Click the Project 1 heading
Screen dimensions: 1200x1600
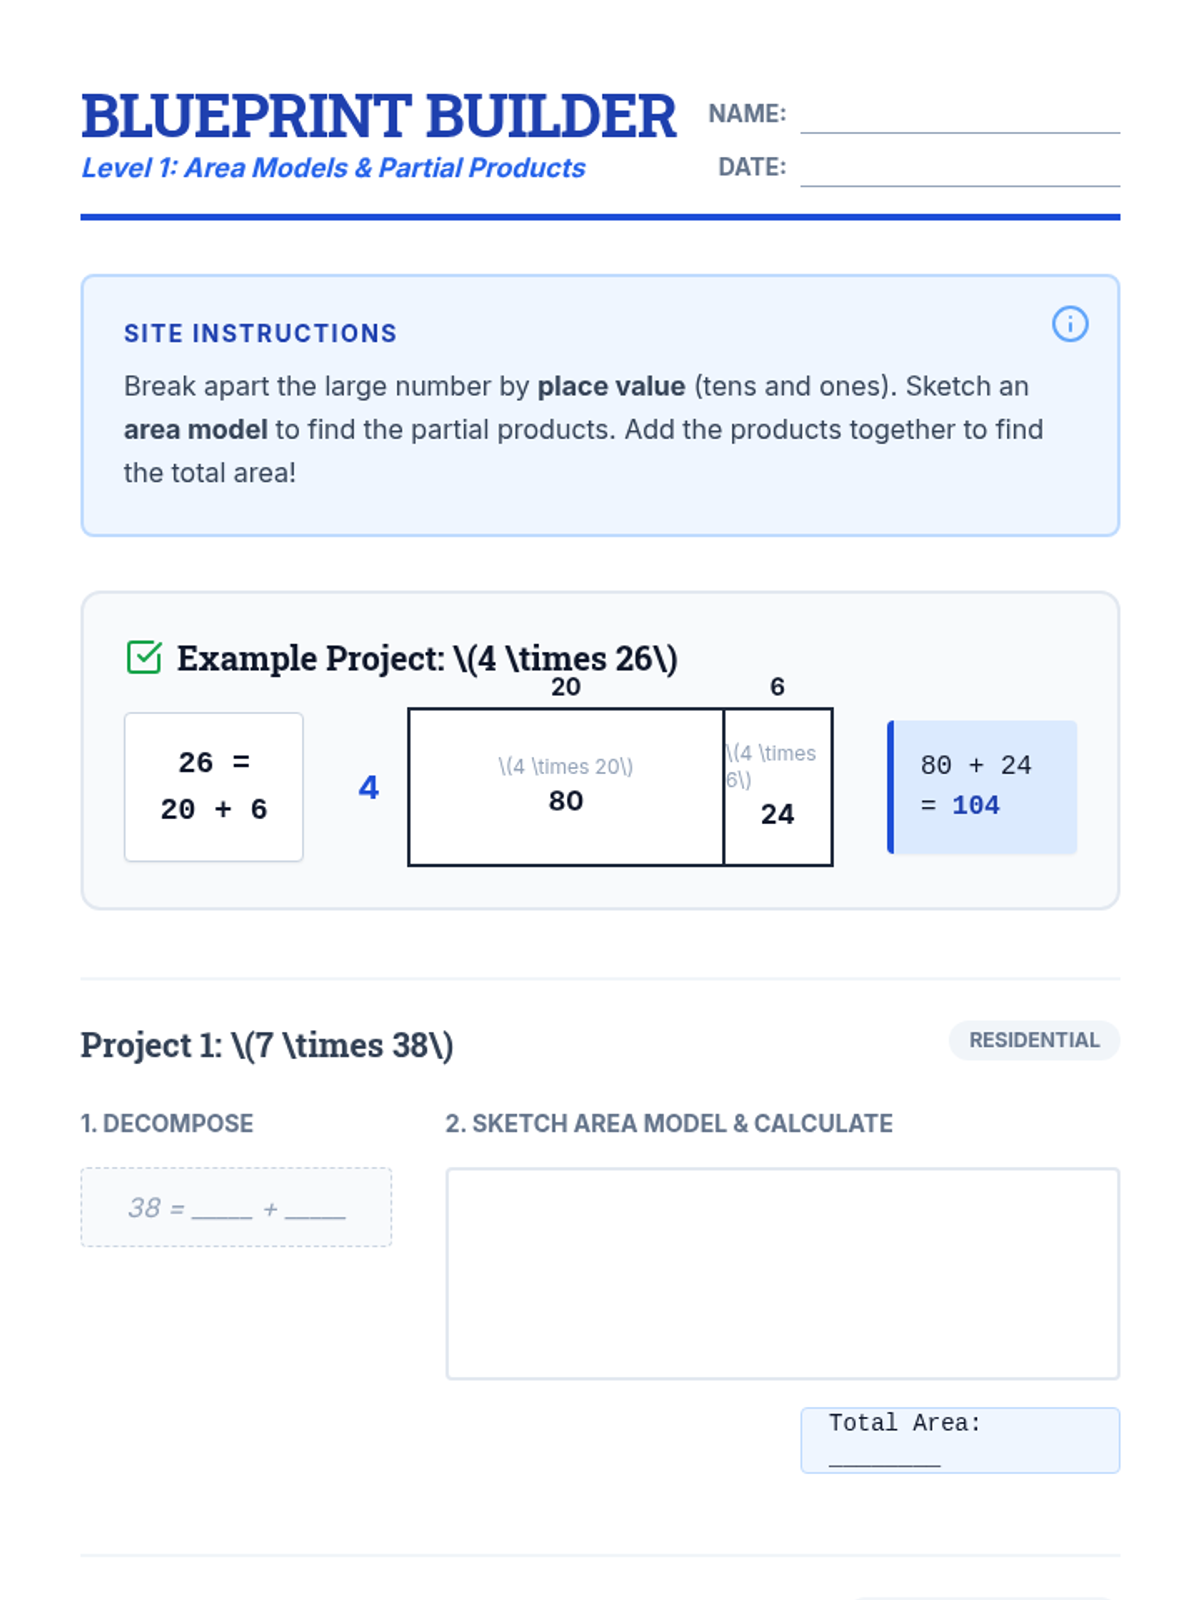click(267, 1045)
